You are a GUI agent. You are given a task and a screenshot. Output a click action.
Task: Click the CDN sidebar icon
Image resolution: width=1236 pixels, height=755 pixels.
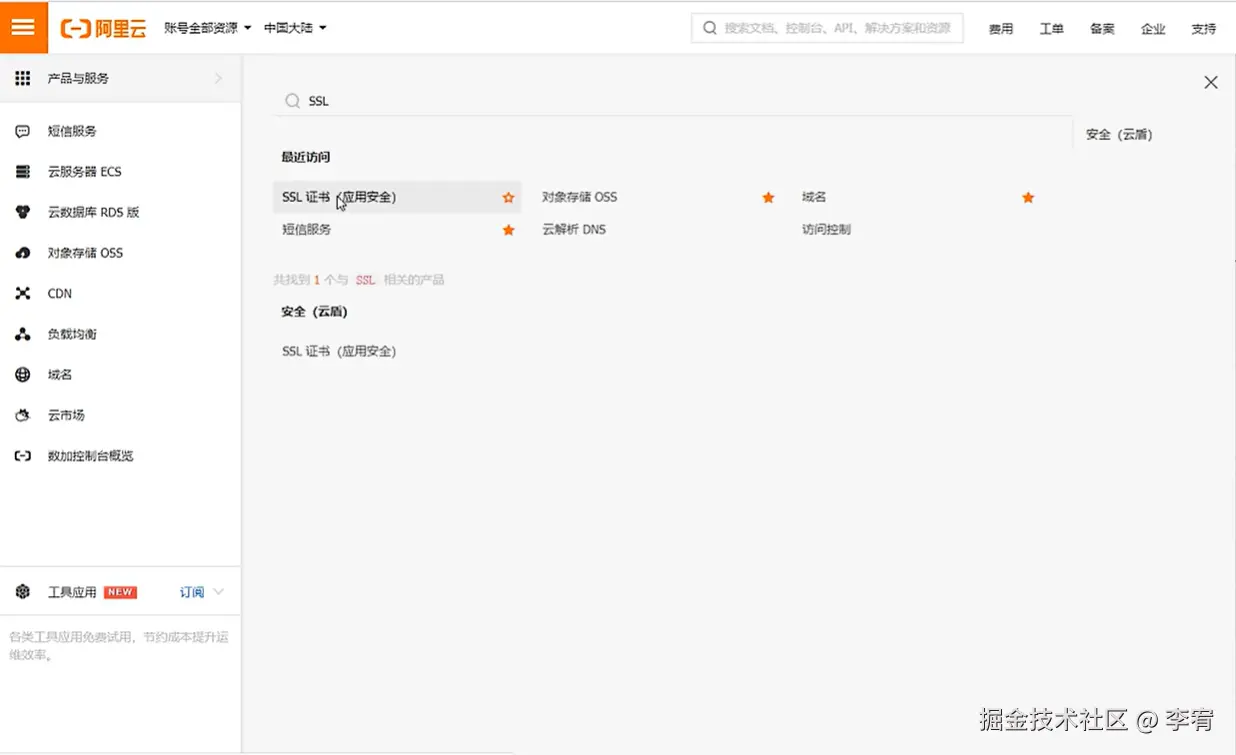point(23,294)
